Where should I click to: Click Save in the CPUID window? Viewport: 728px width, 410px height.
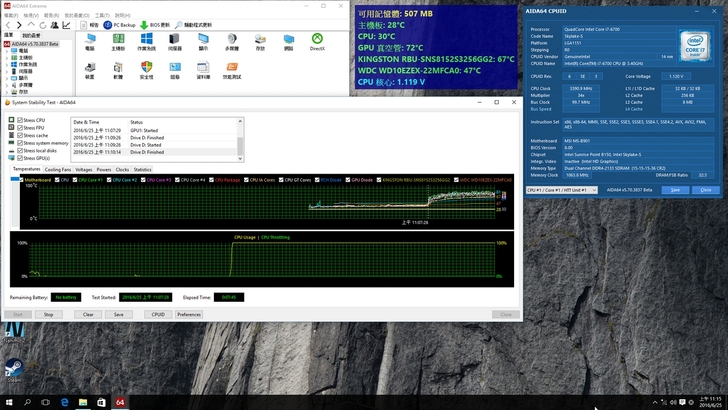675,189
